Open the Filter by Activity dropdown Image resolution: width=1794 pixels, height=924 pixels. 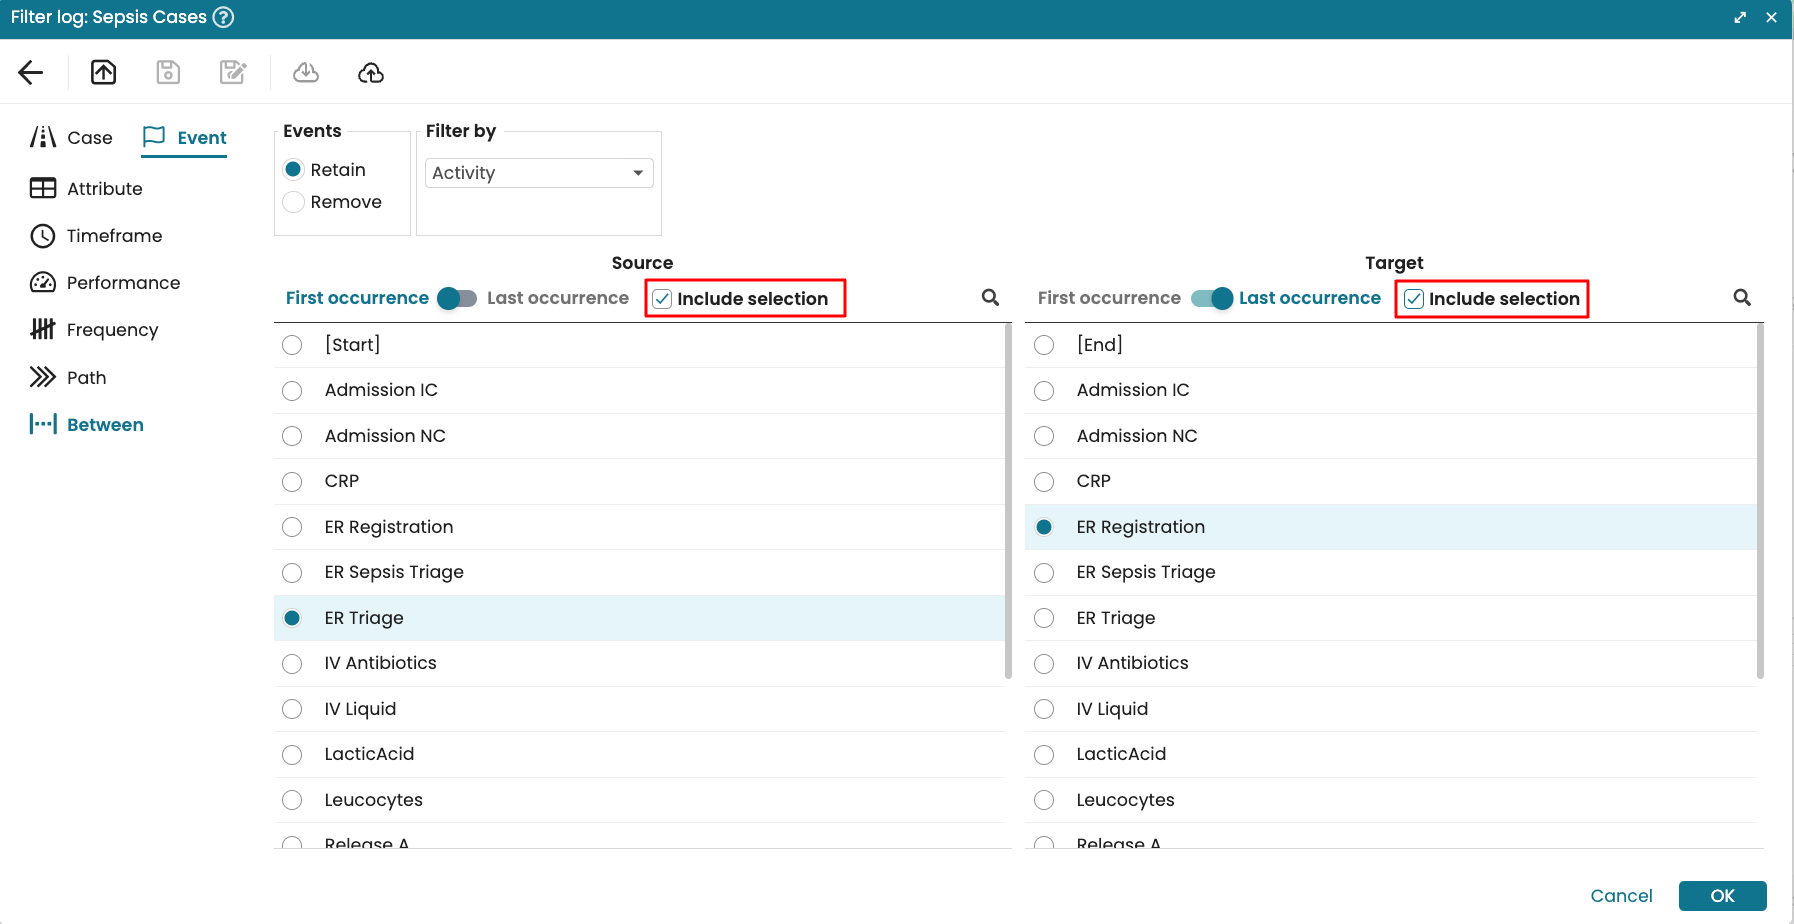pyautogui.click(x=539, y=173)
